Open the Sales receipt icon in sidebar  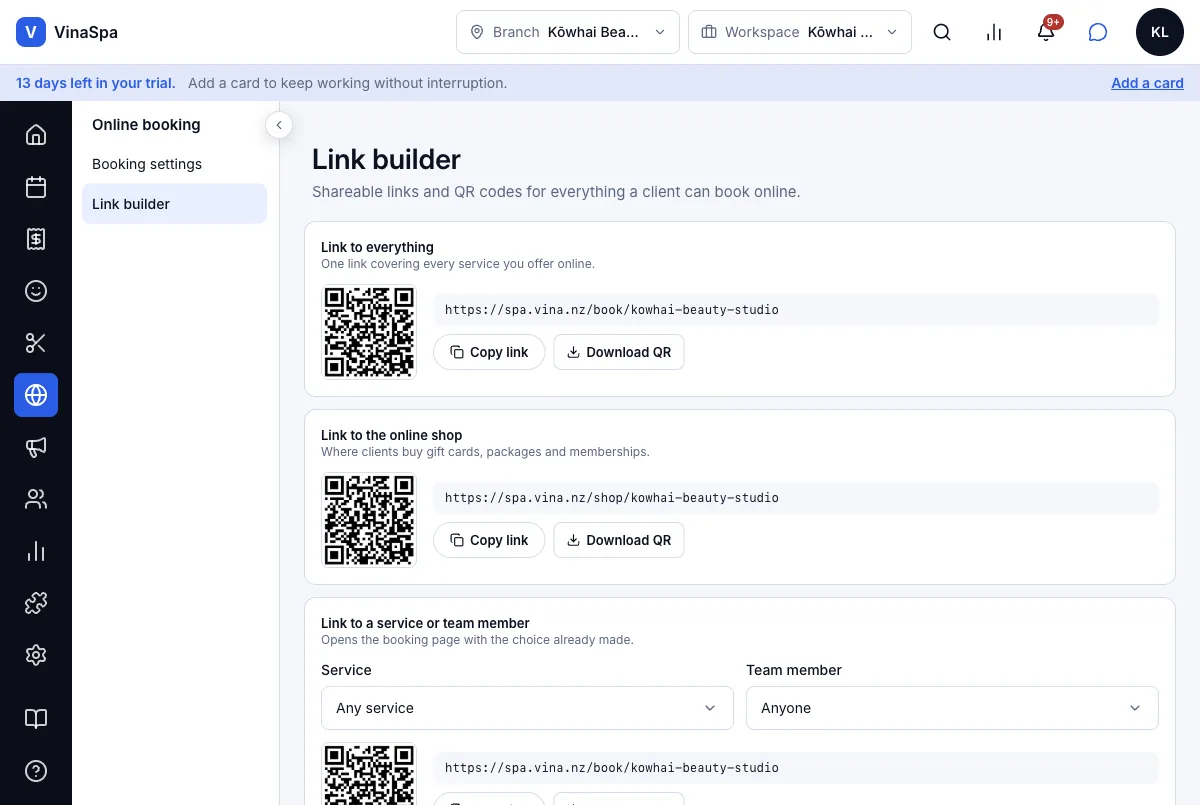click(36, 239)
